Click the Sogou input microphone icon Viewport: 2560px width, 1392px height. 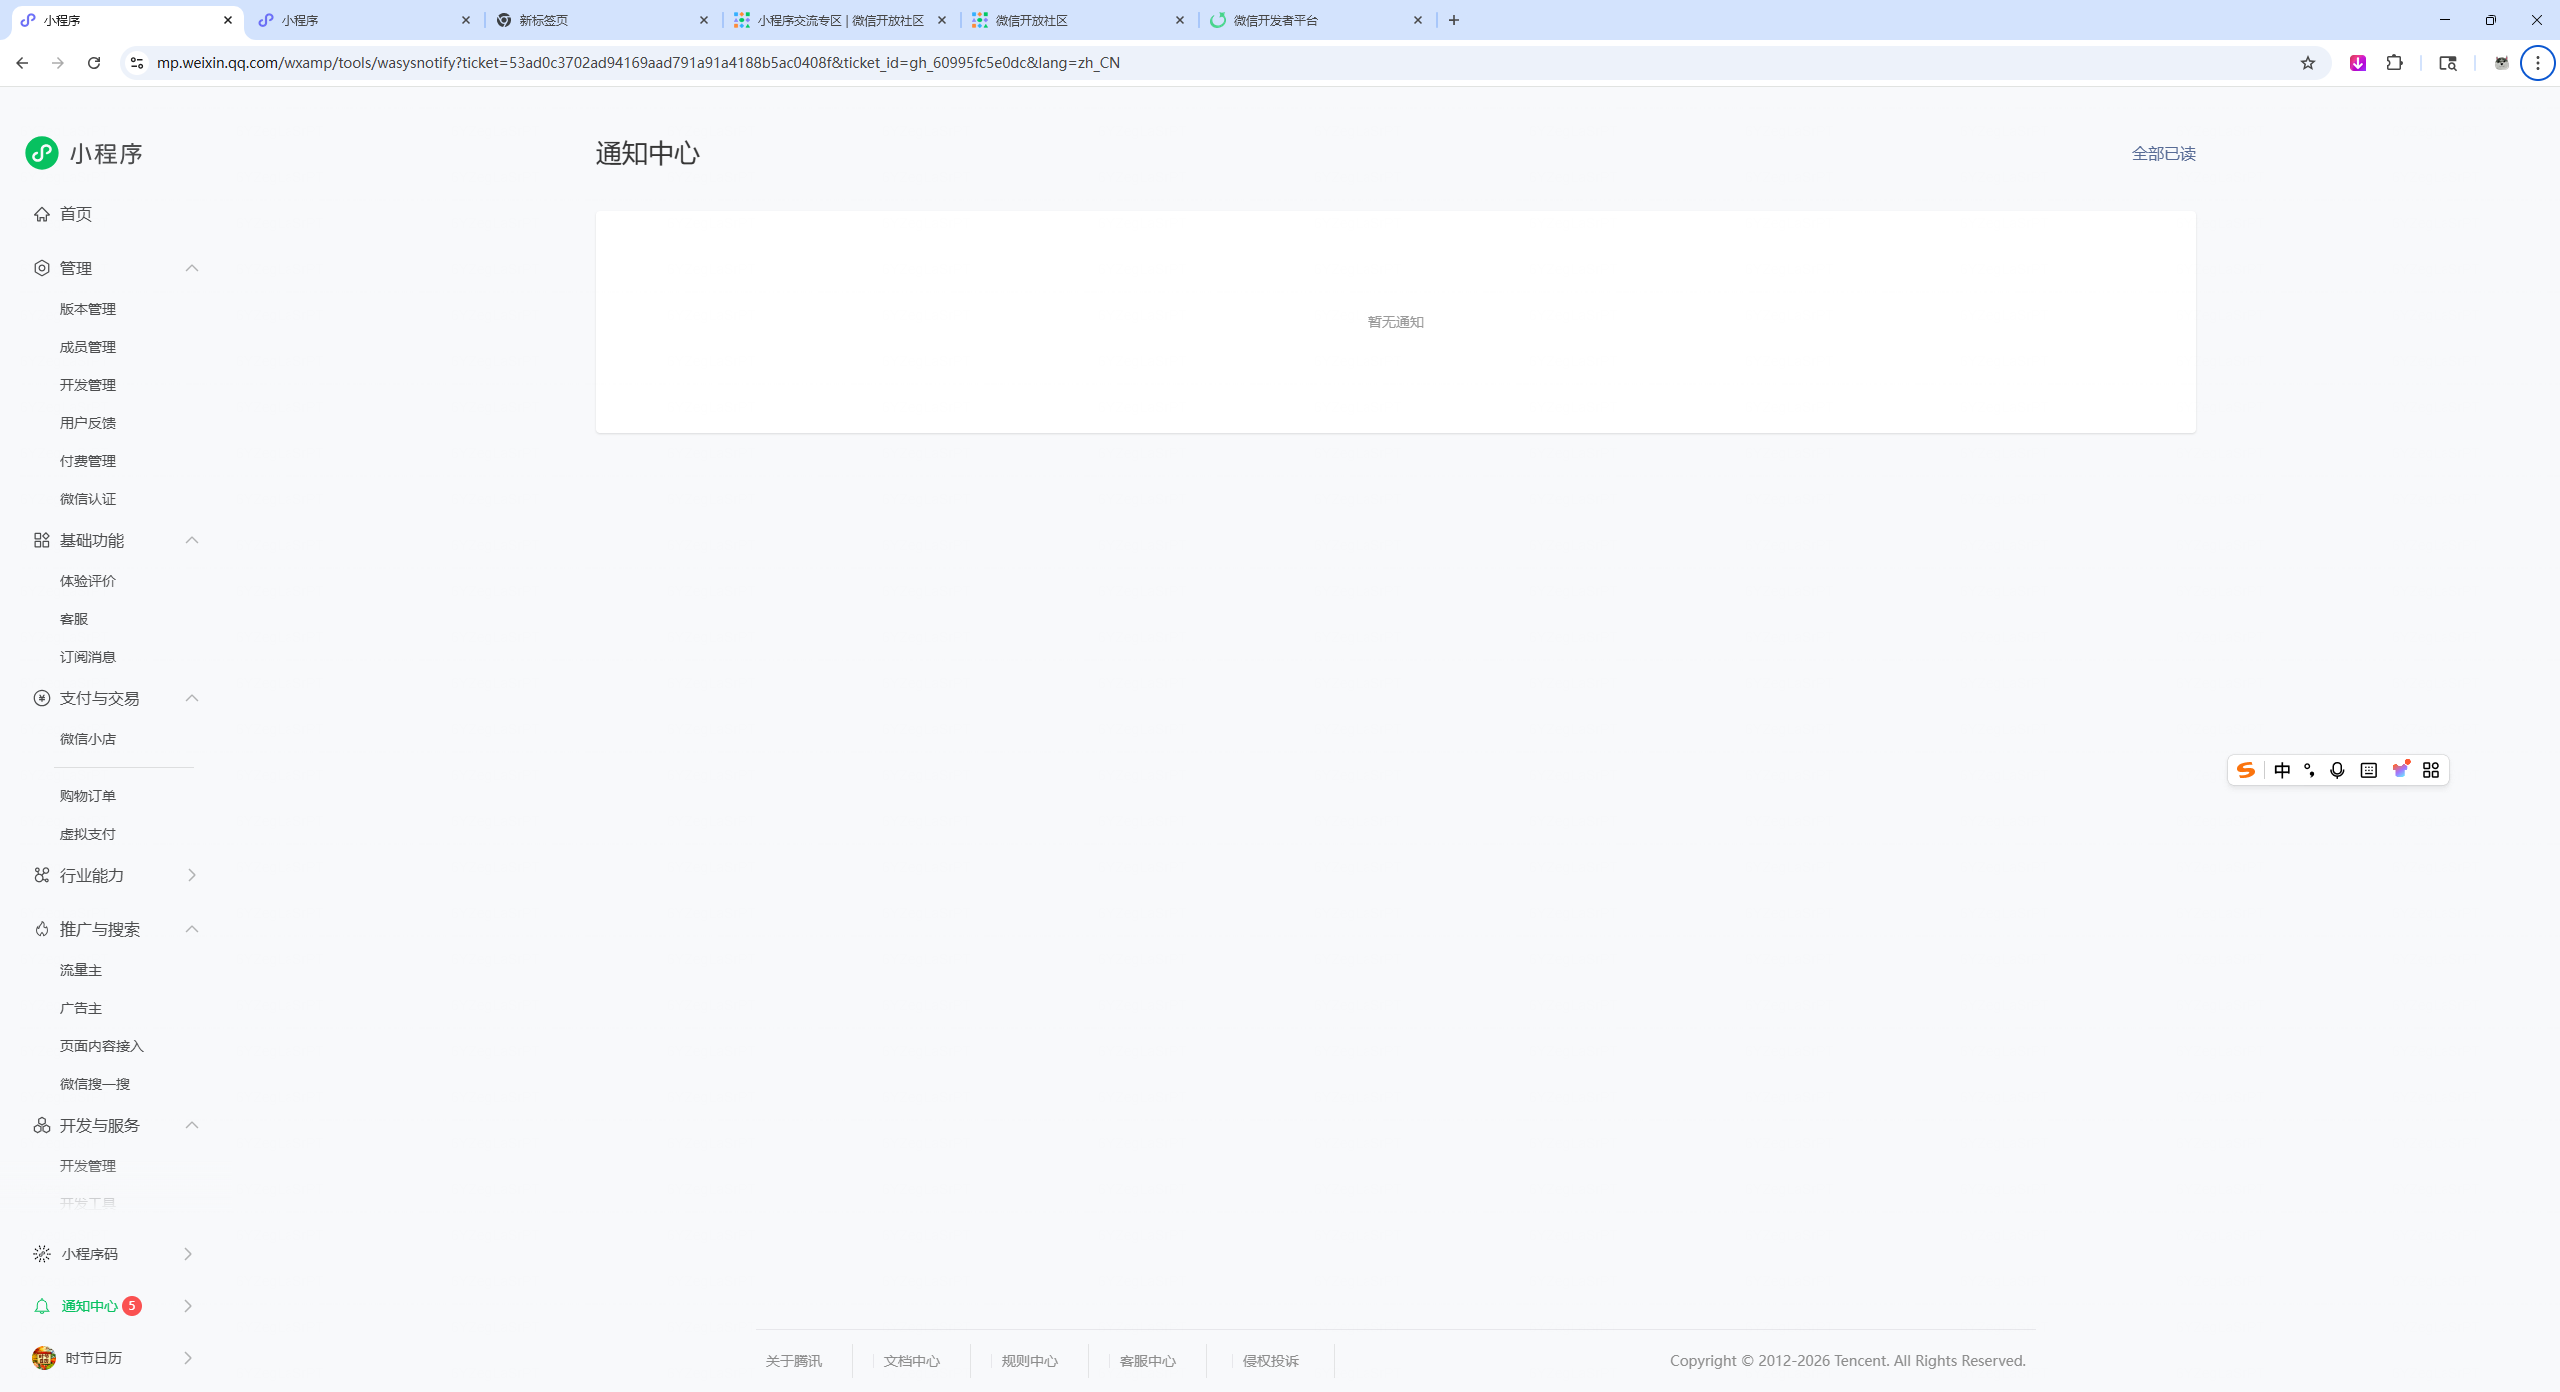click(2337, 770)
